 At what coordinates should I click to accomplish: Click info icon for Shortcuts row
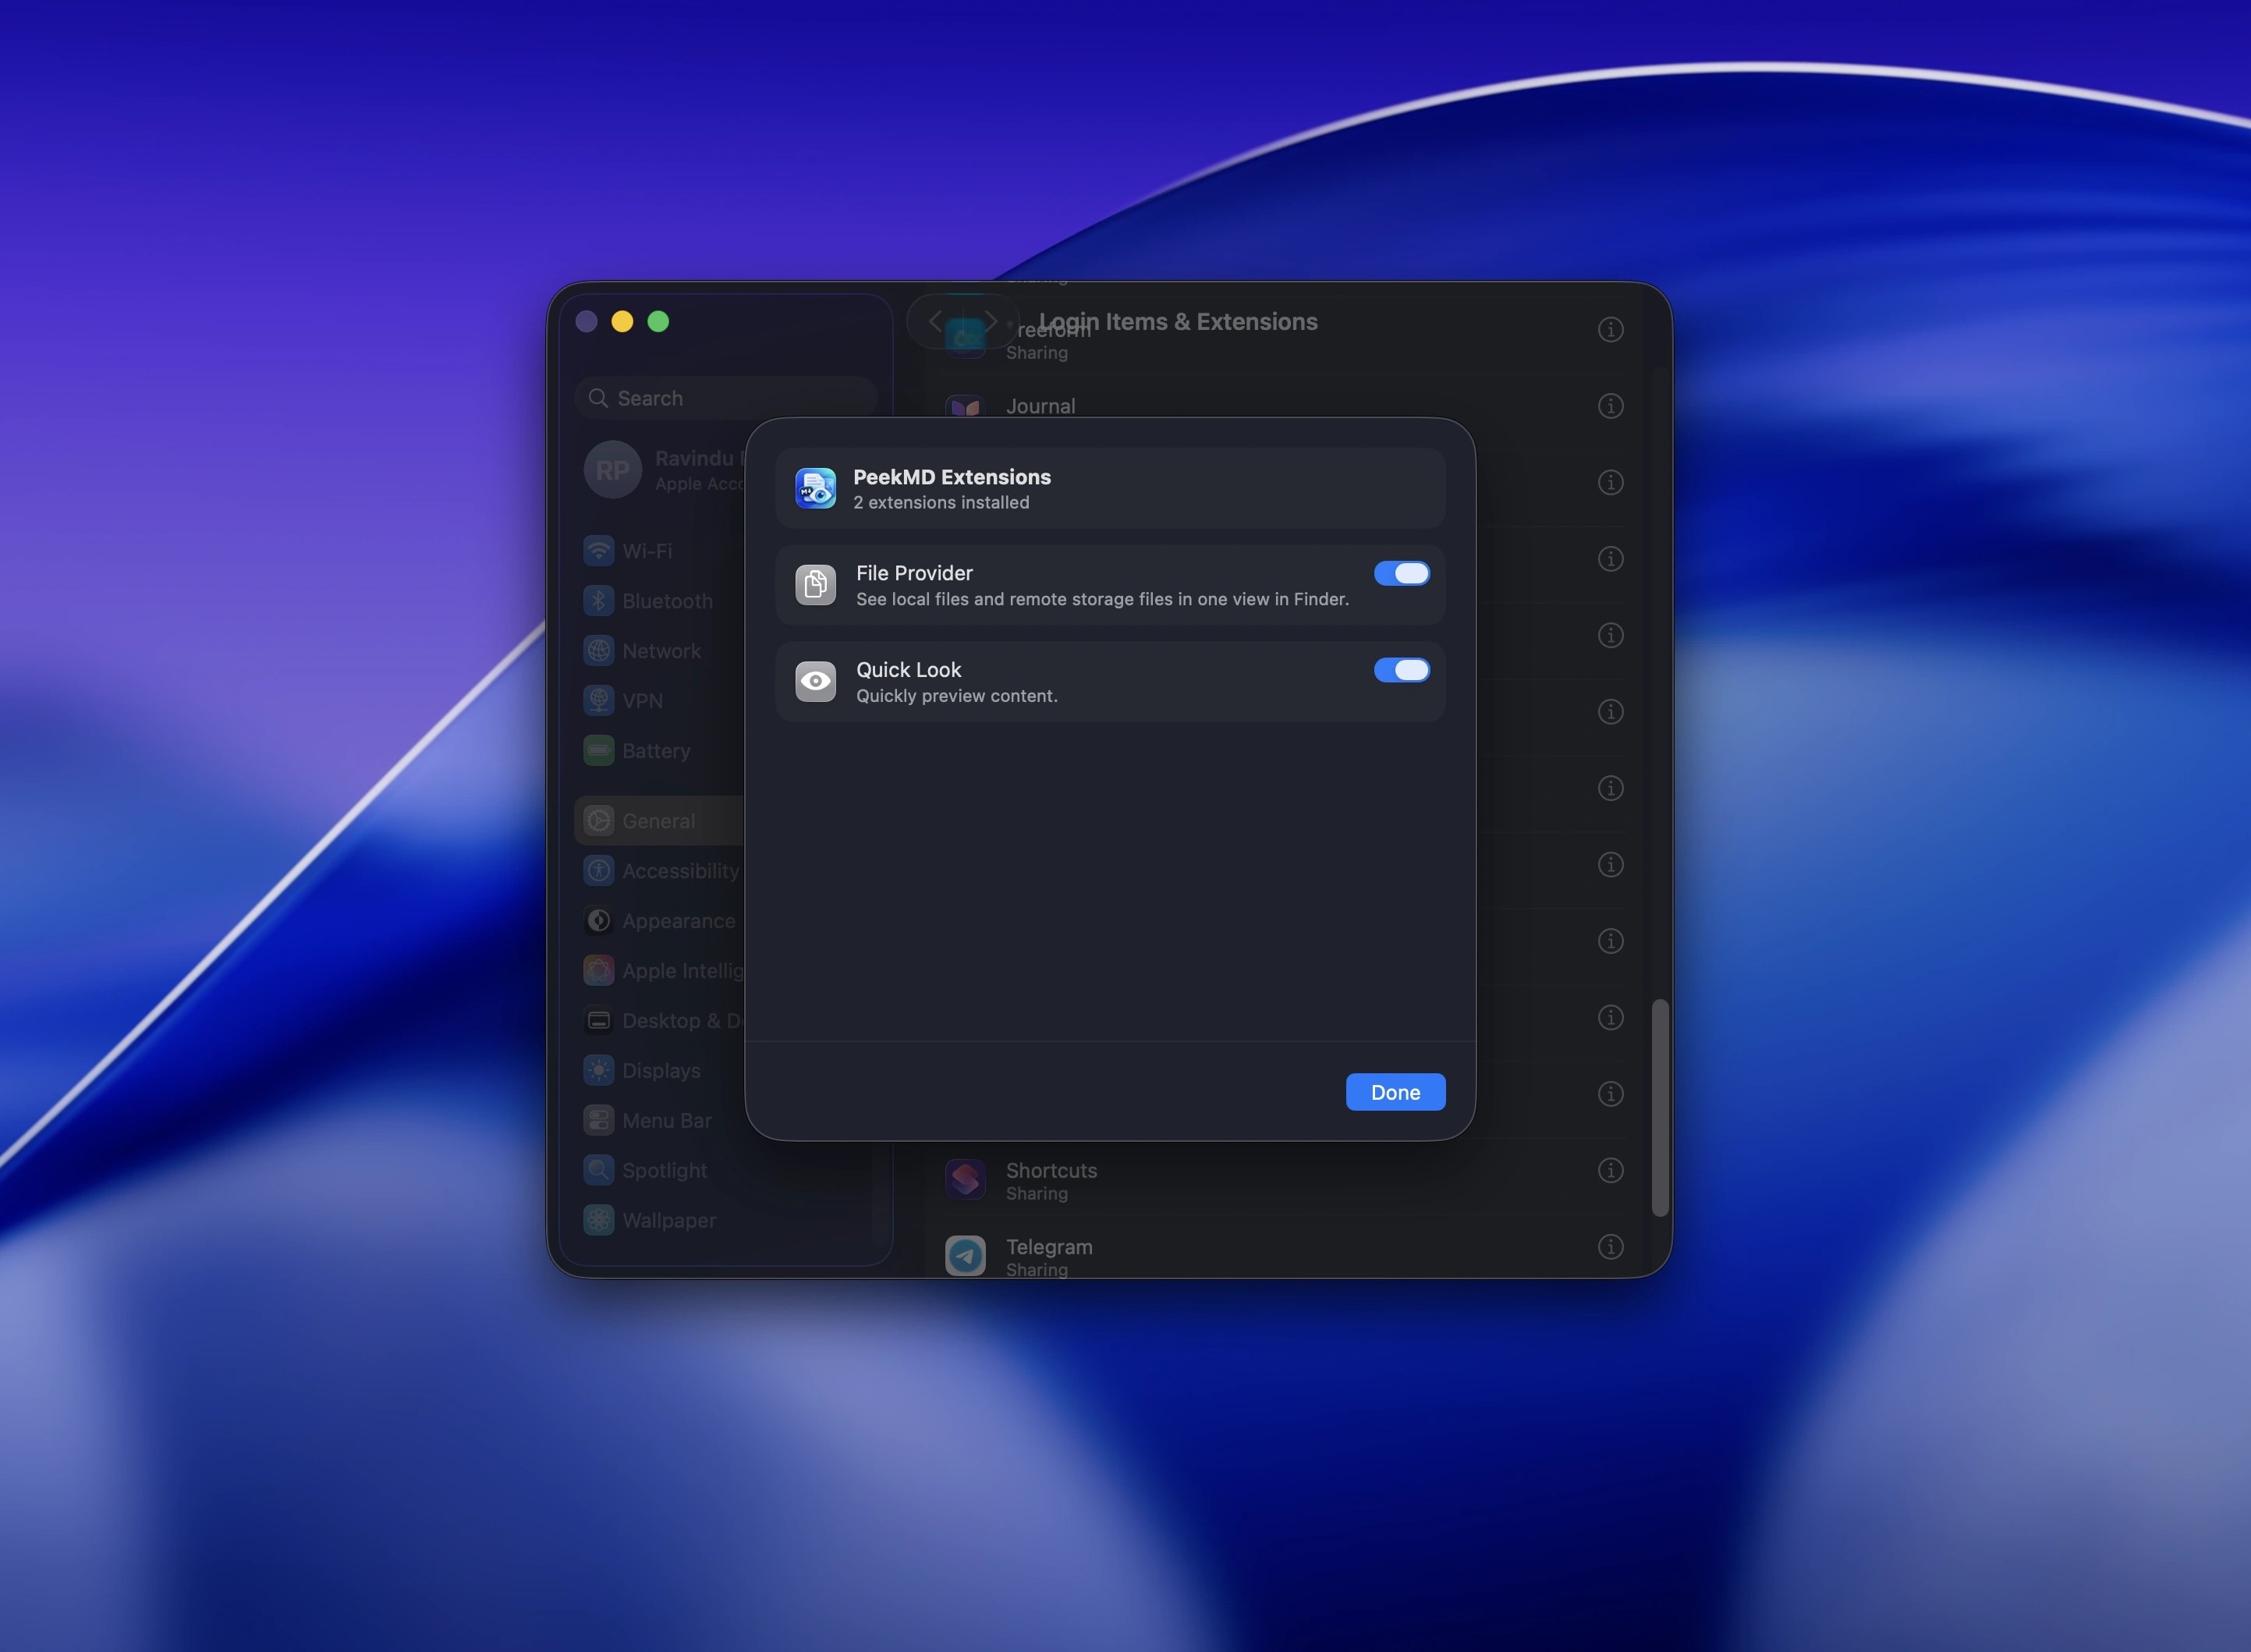coord(1610,1170)
